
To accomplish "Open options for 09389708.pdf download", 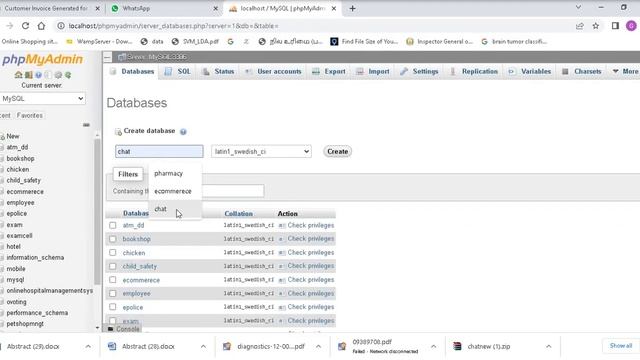I will click(x=433, y=346).
